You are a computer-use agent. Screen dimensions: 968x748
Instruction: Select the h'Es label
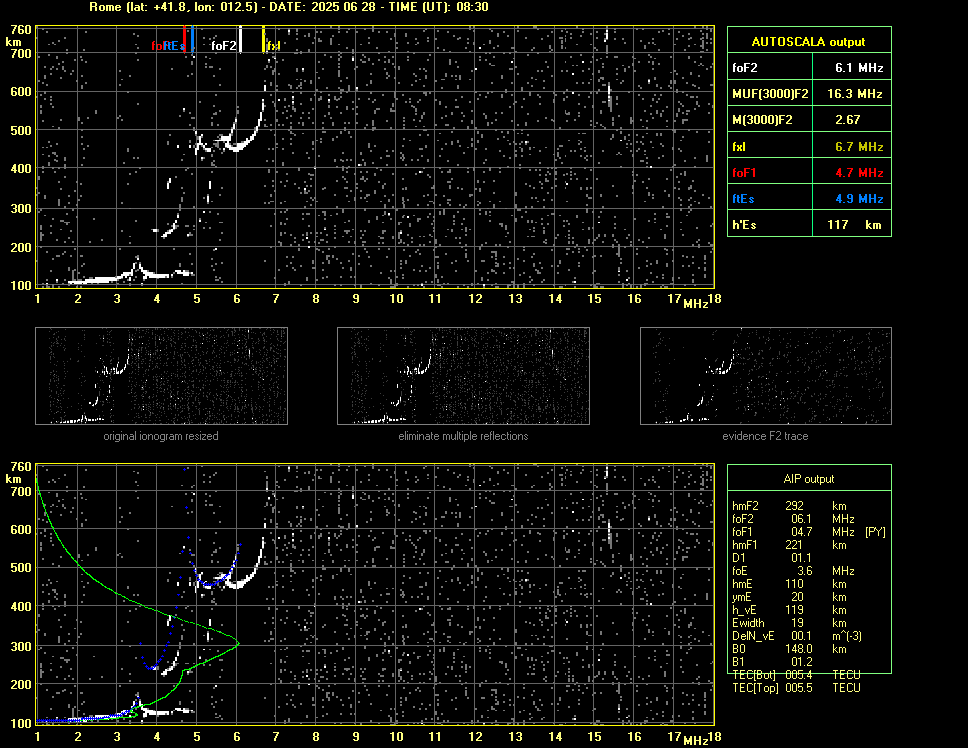coord(744,225)
